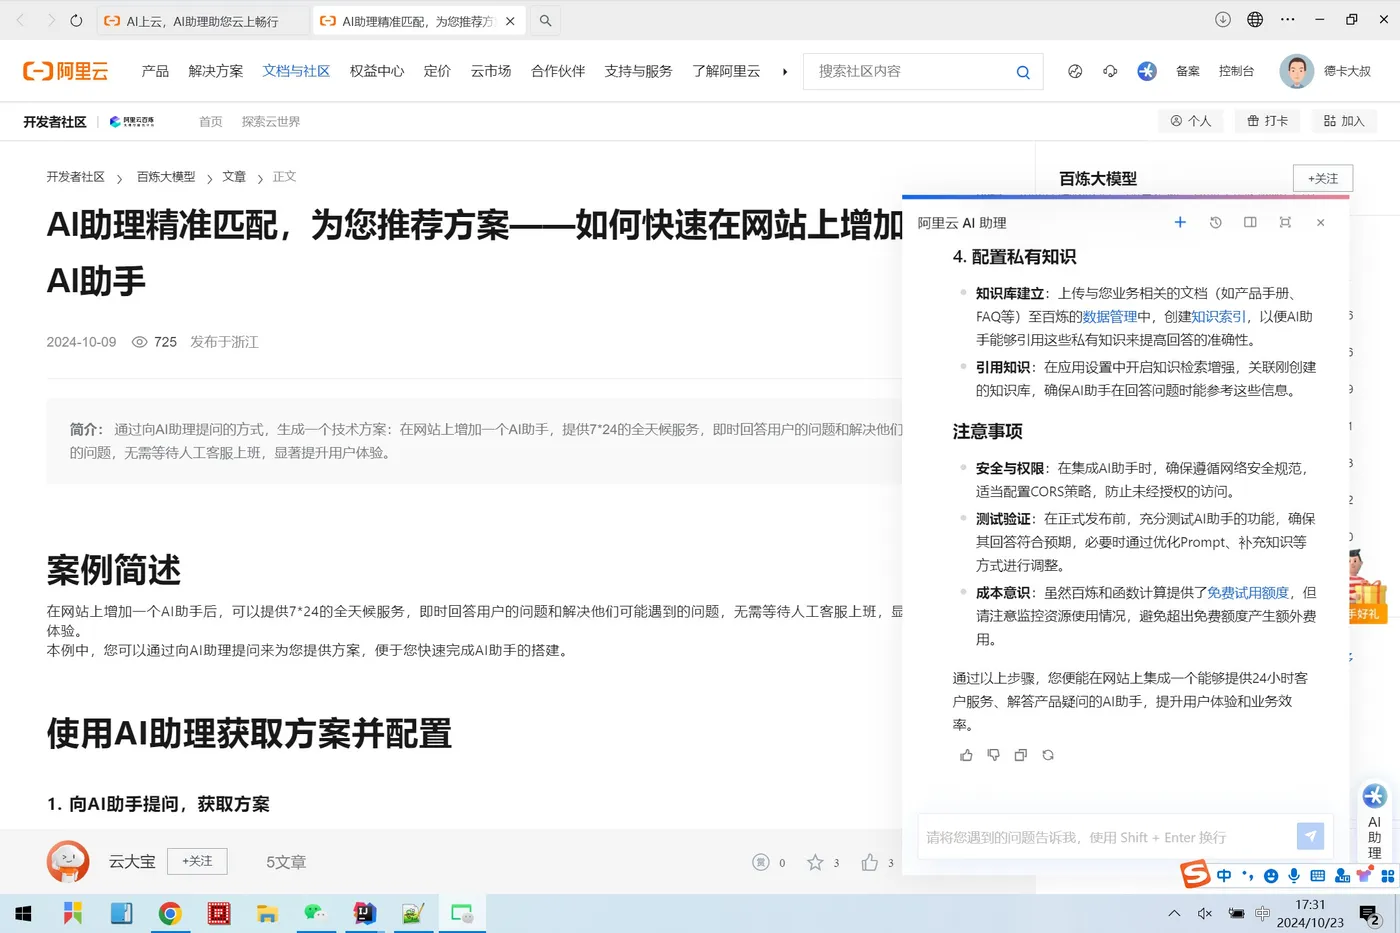This screenshot has height=933, width=1400.
Task: Open WeChat from the taskbar
Action: 315,913
